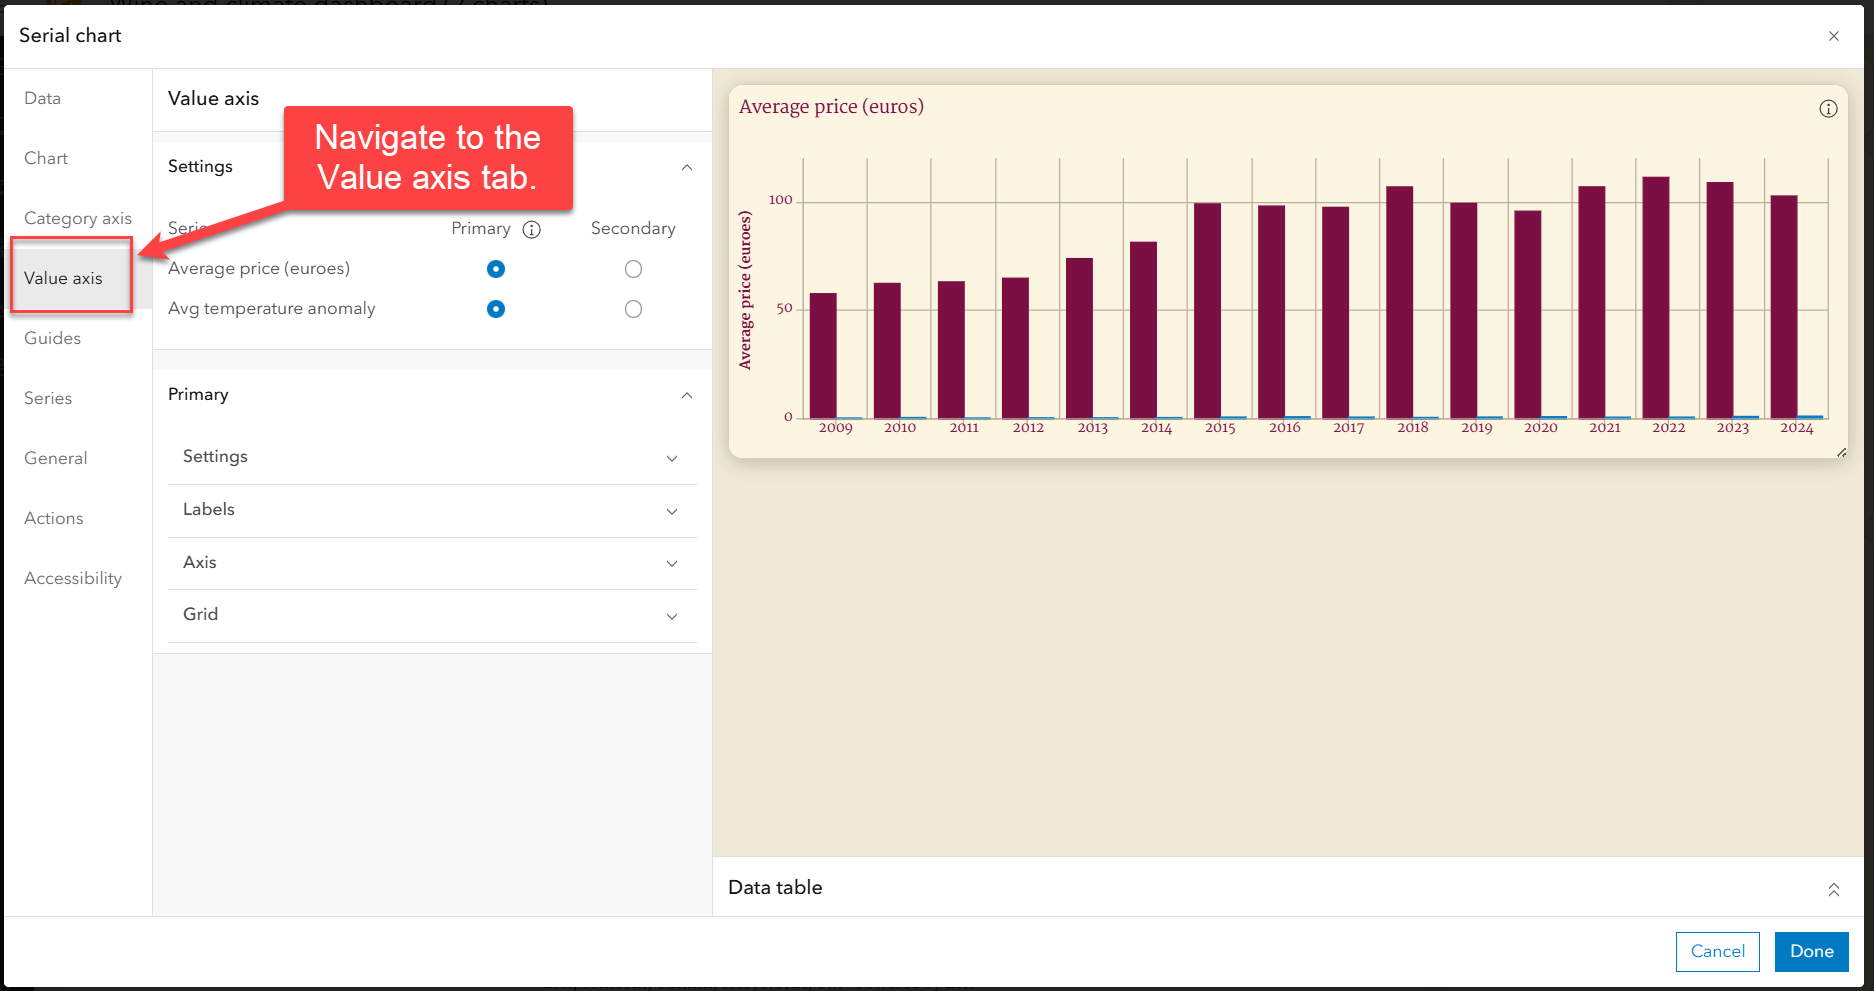Click the chart resize handle in preview corner

(x=1841, y=452)
